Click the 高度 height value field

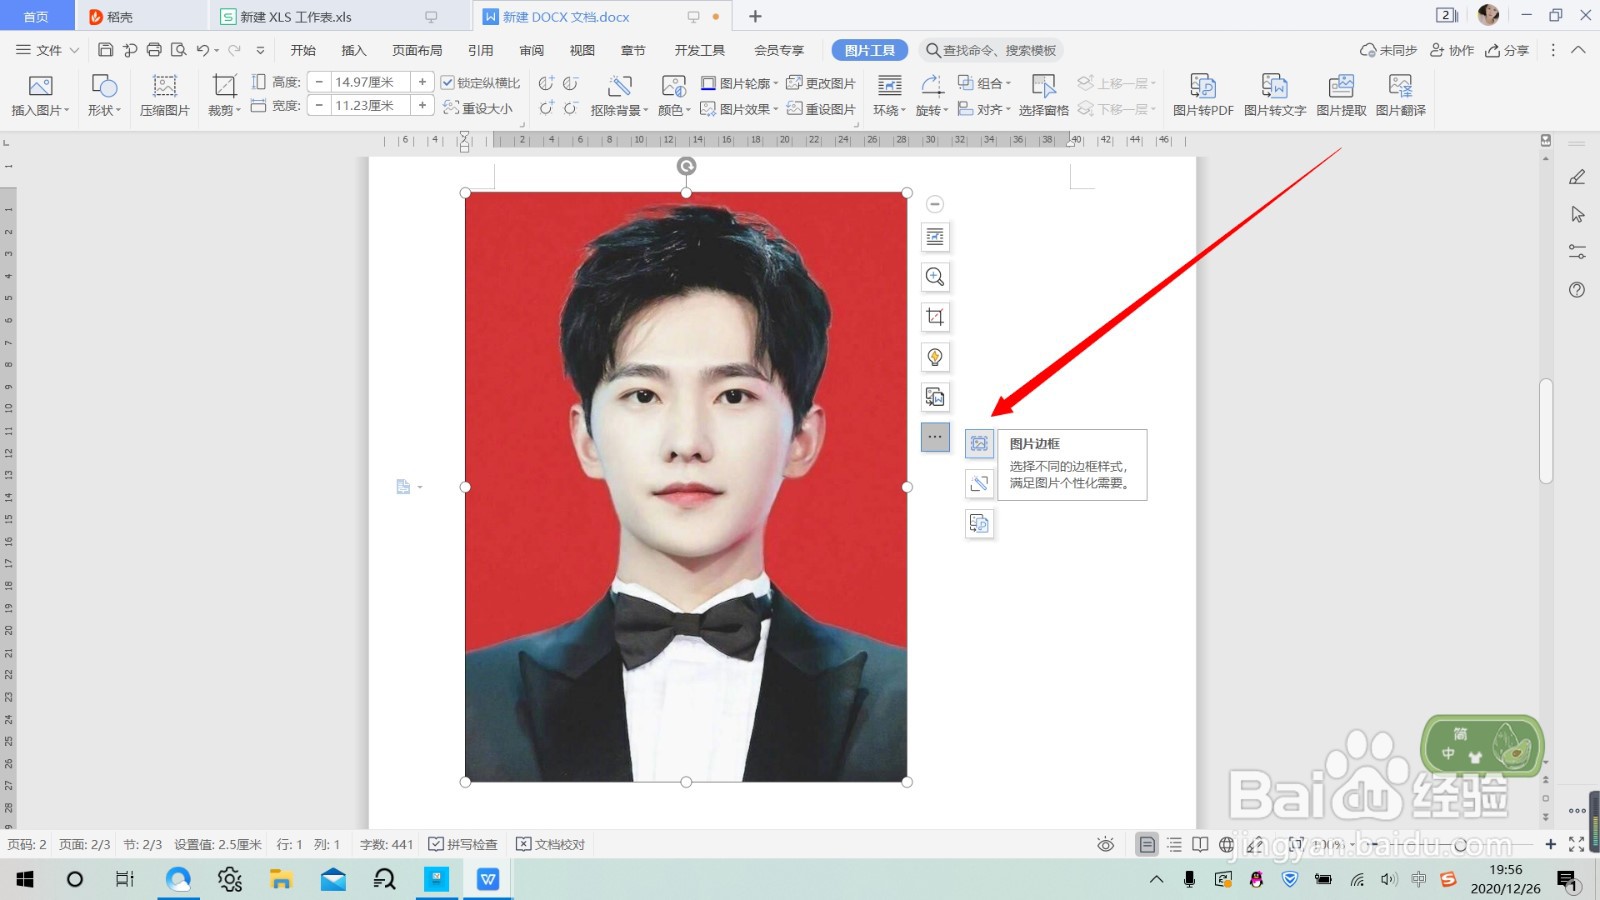tap(370, 82)
